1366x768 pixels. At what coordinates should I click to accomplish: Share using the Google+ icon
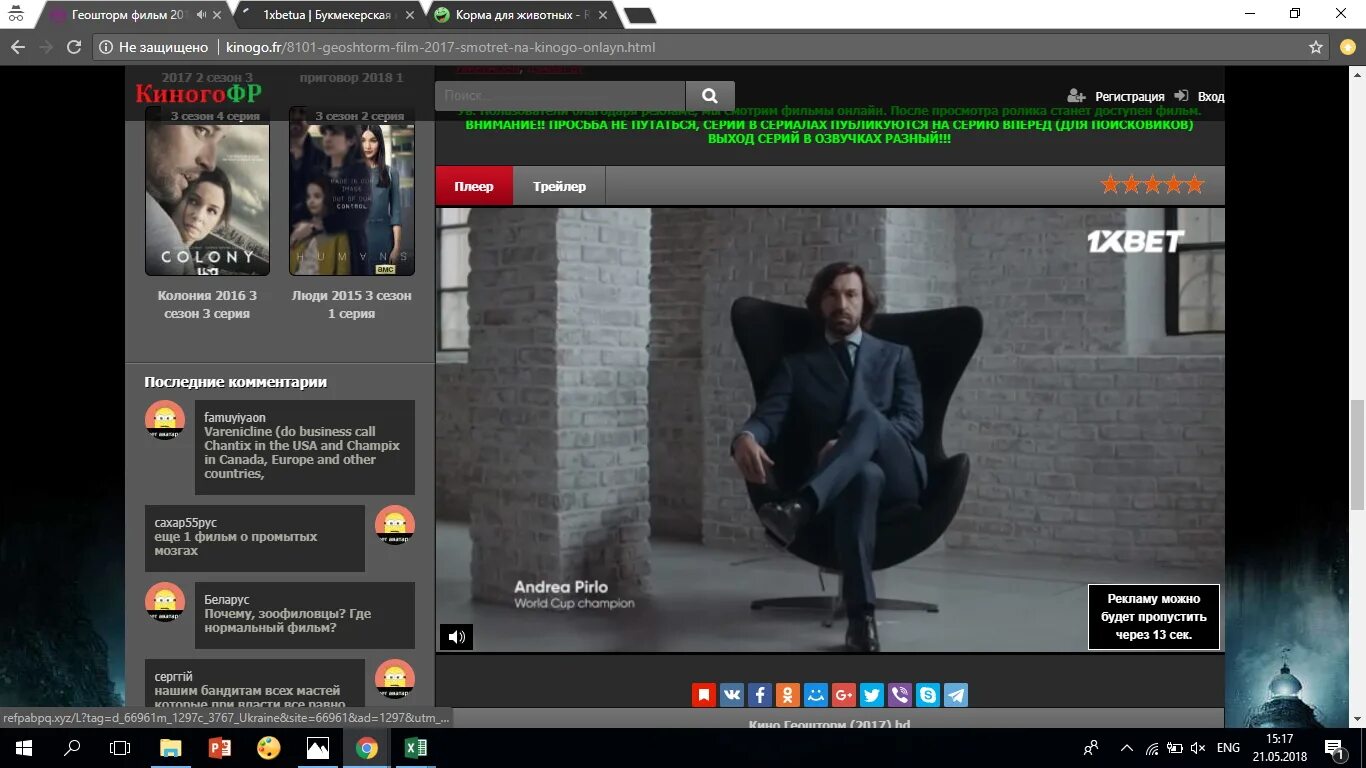pos(843,694)
